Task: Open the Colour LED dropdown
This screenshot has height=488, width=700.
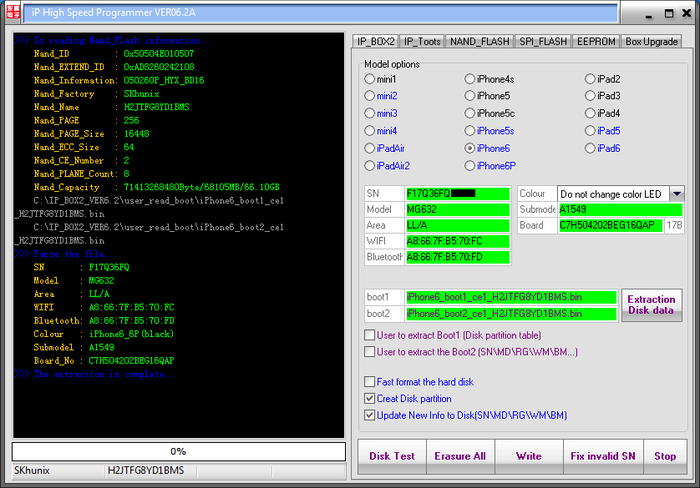Action: (676, 193)
